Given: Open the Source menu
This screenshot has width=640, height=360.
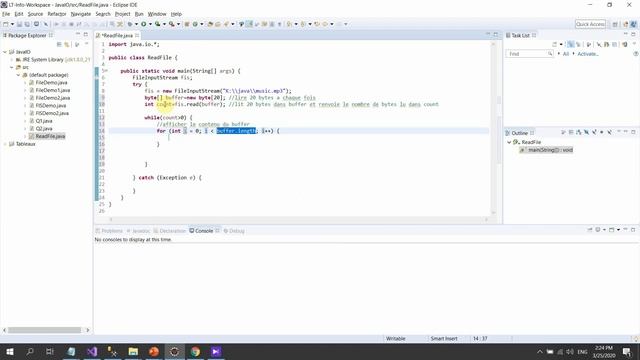Looking at the screenshot, I should pyautogui.click(x=35, y=14).
